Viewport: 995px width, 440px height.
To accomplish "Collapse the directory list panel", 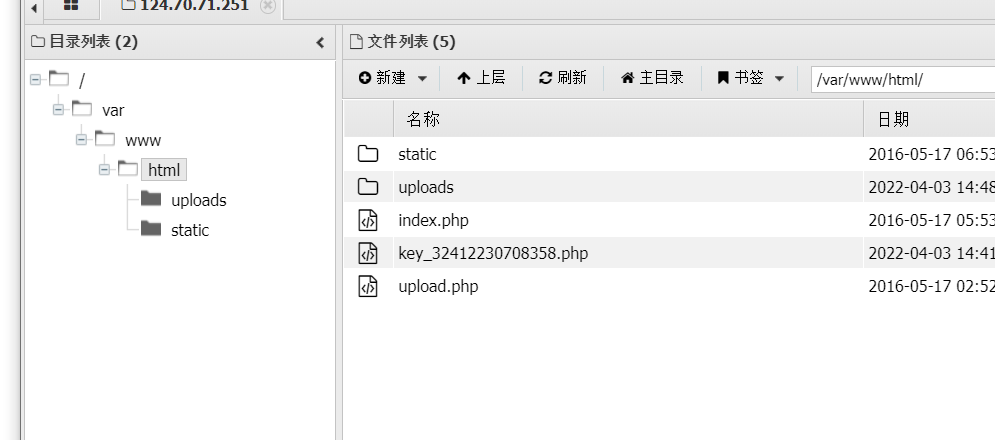I will click(320, 43).
